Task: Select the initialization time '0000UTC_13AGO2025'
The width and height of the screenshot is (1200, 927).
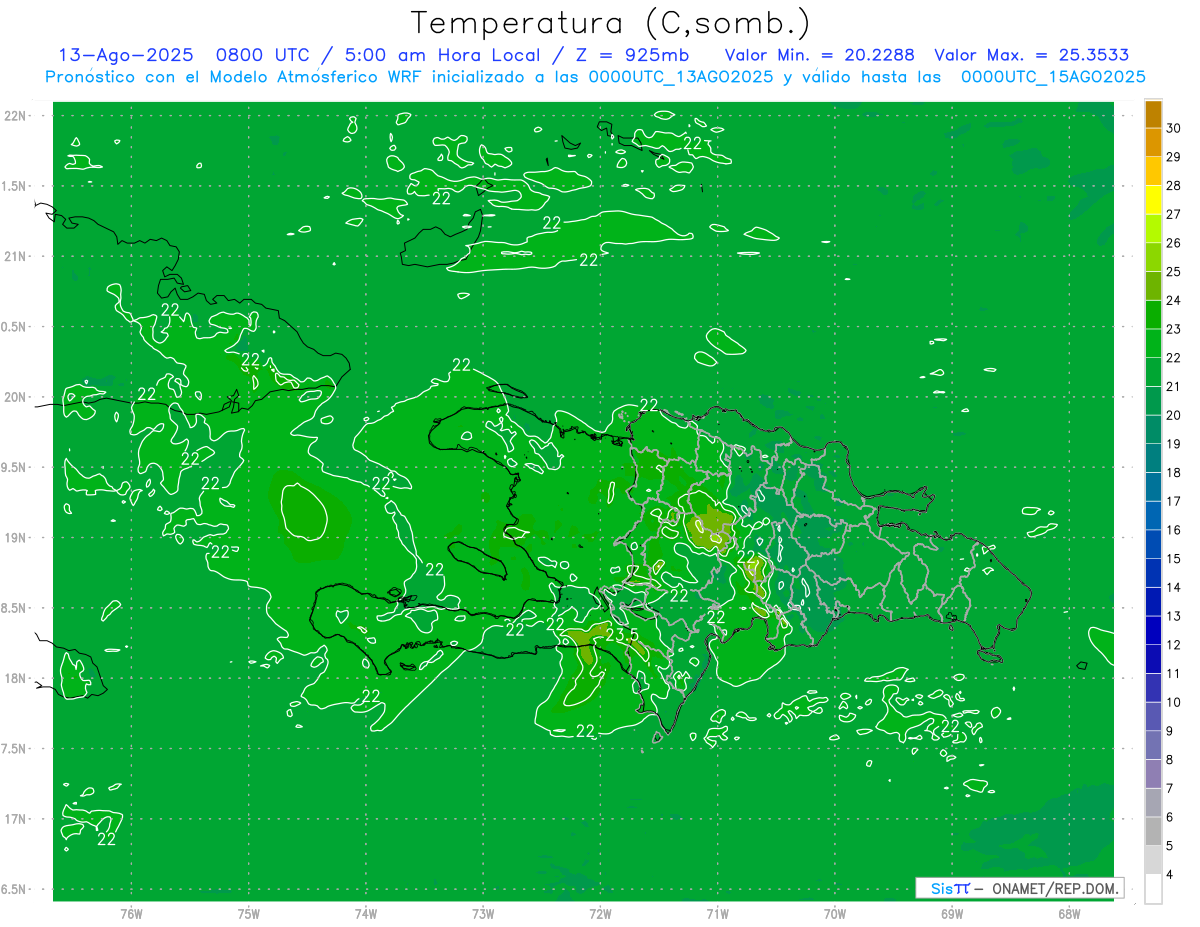Action: coord(680,77)
